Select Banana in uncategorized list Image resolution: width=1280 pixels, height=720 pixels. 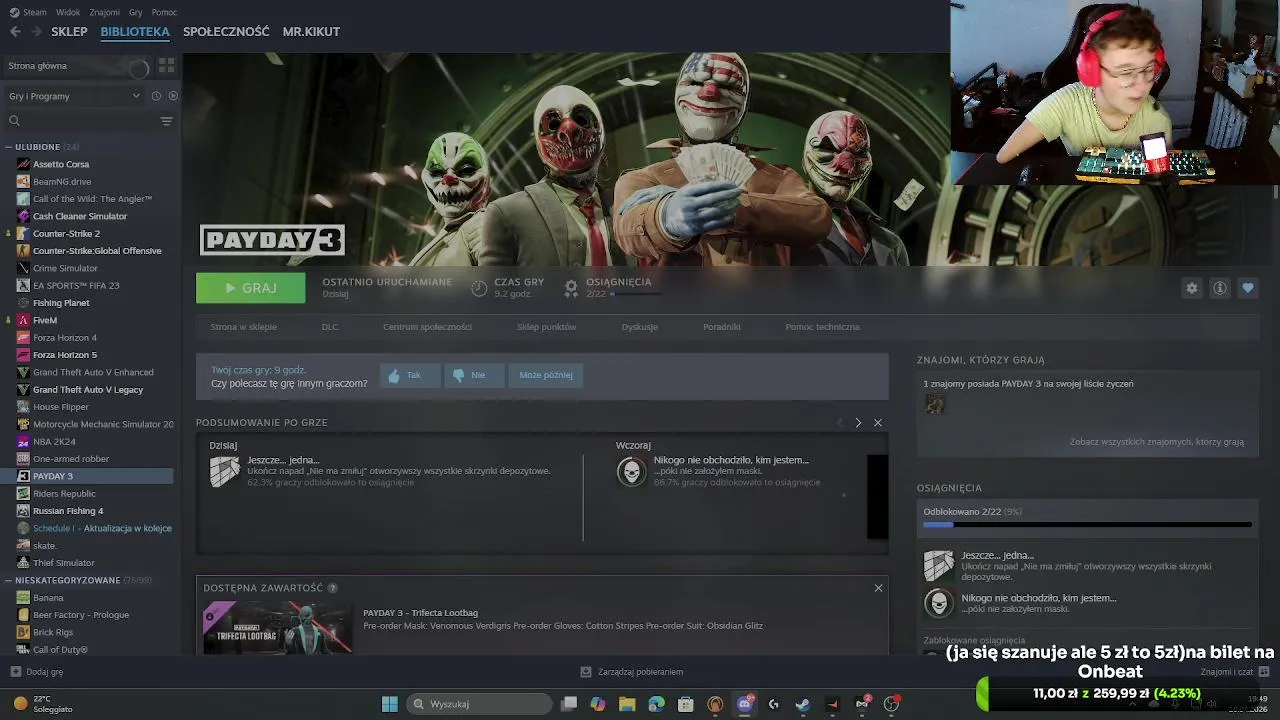(48, 598)
